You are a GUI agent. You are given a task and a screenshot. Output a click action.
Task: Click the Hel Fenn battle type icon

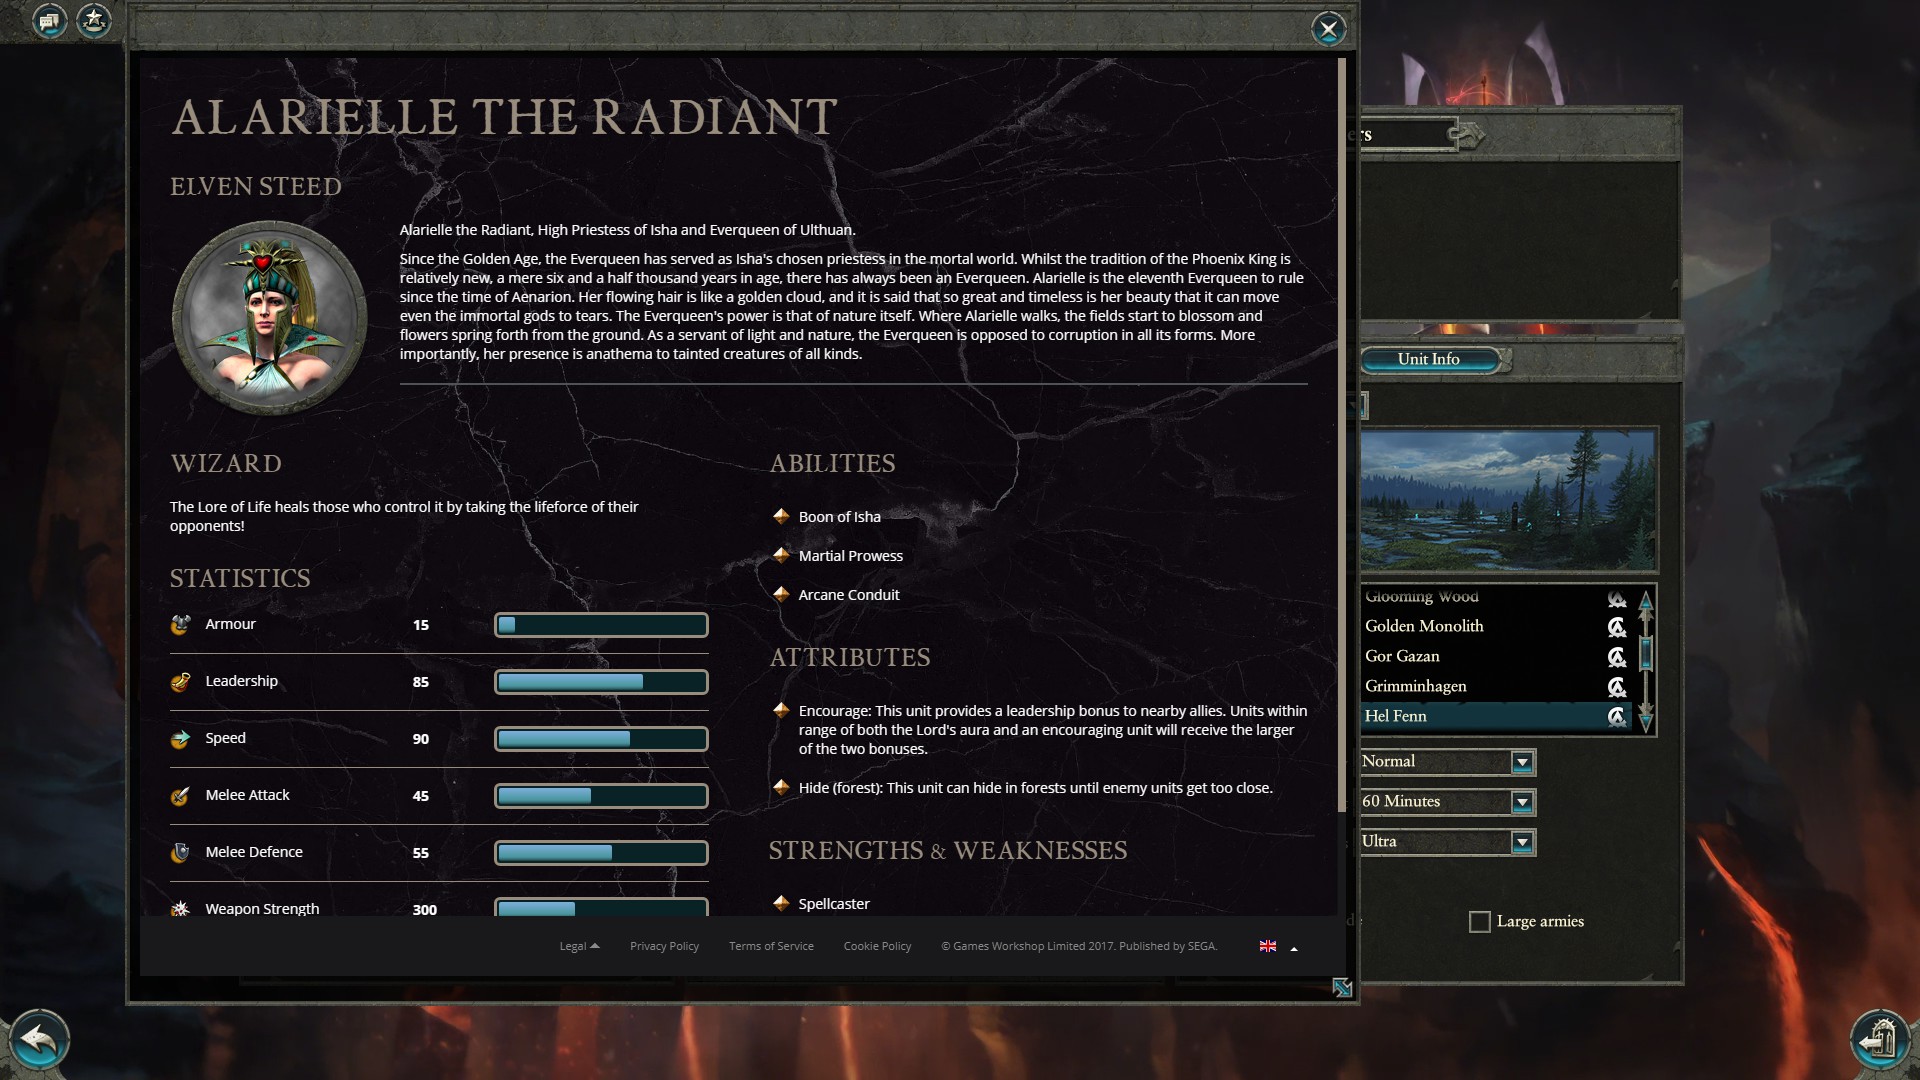coord(1616,717)
